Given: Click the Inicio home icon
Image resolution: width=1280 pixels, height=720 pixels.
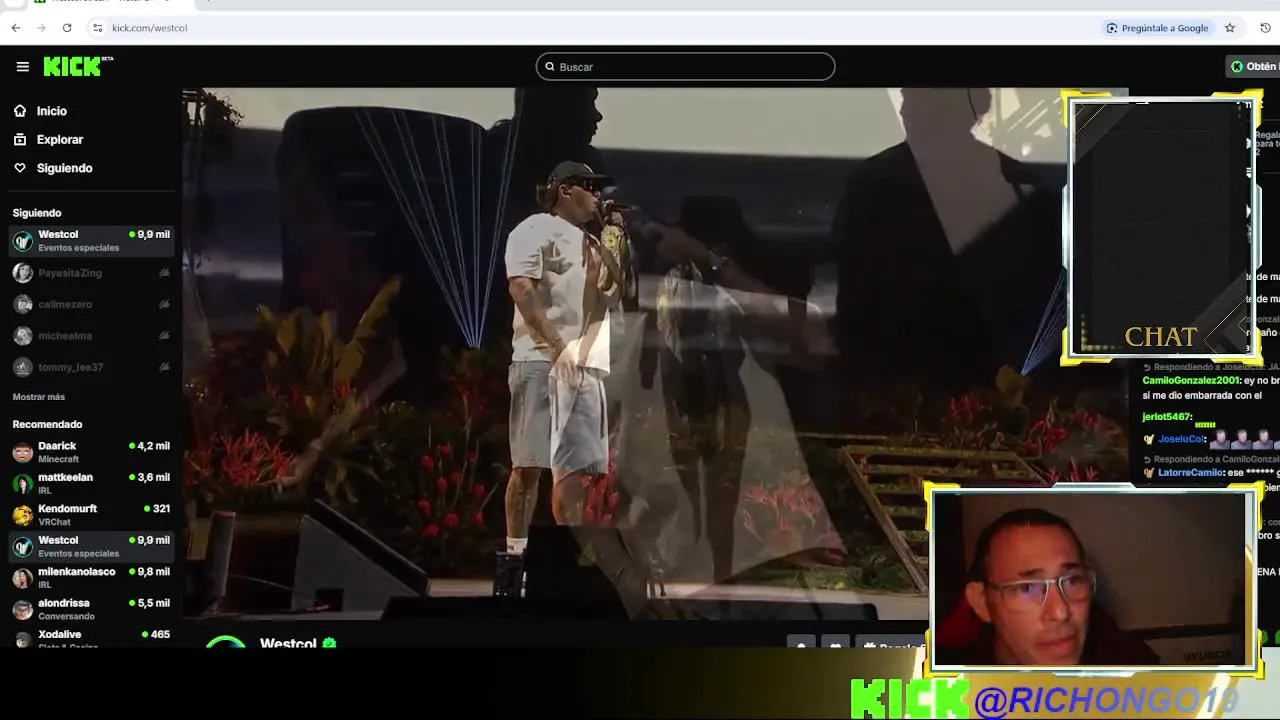Looking at the screenshot, I should [x=20, y=111].
